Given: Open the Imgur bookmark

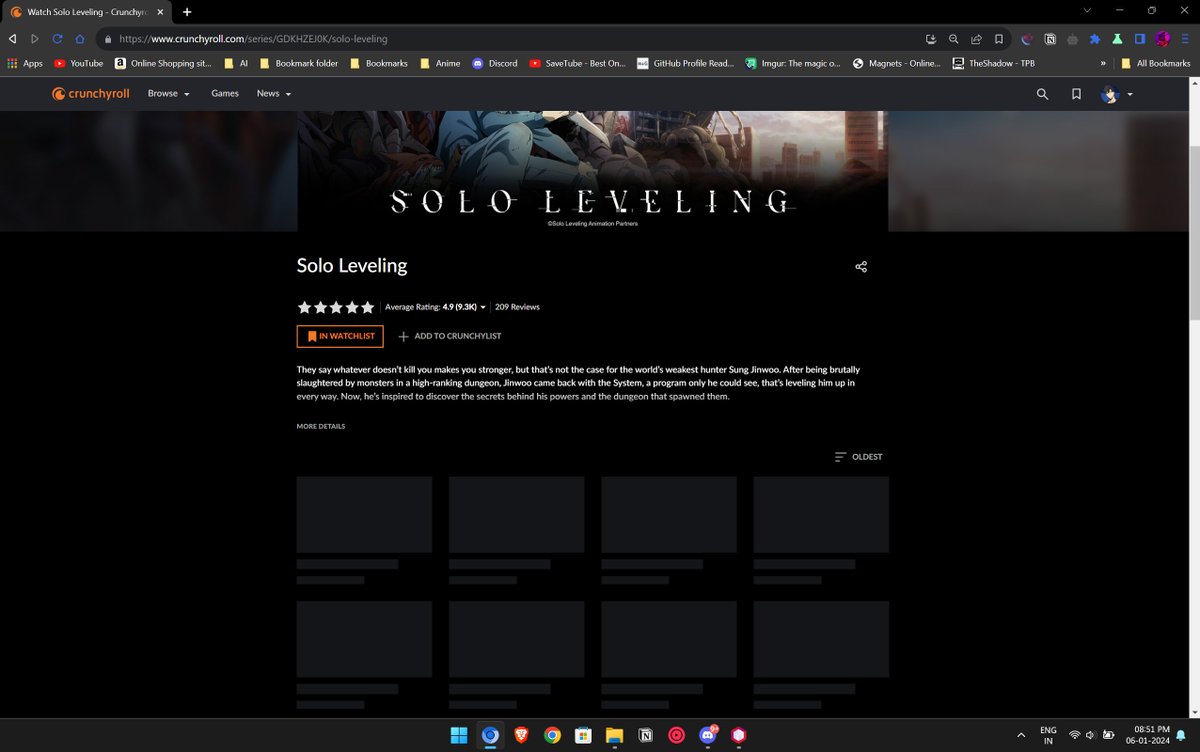Looking at the screenshot, I should click(794, 63).
